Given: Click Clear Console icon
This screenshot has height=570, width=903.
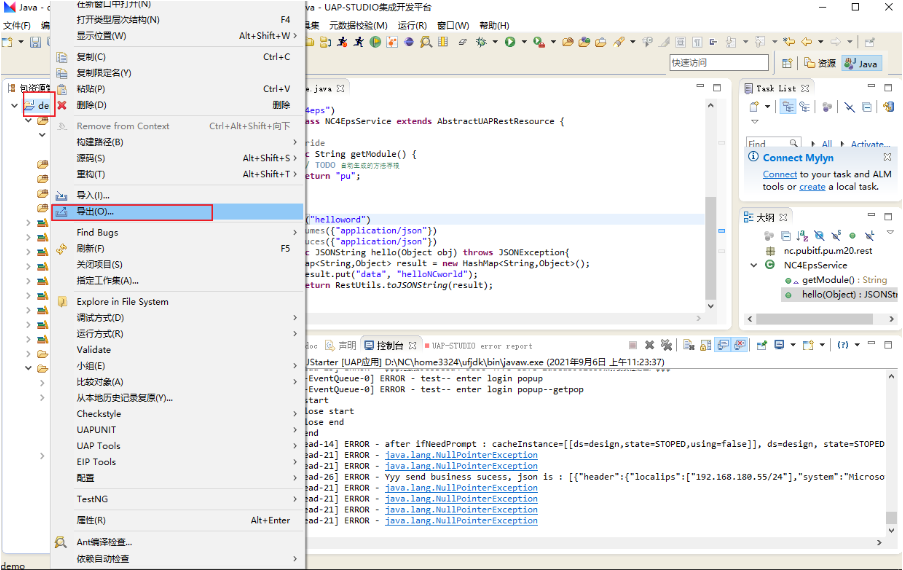Looking at the screenshot, I should click(x=688, y=345).
